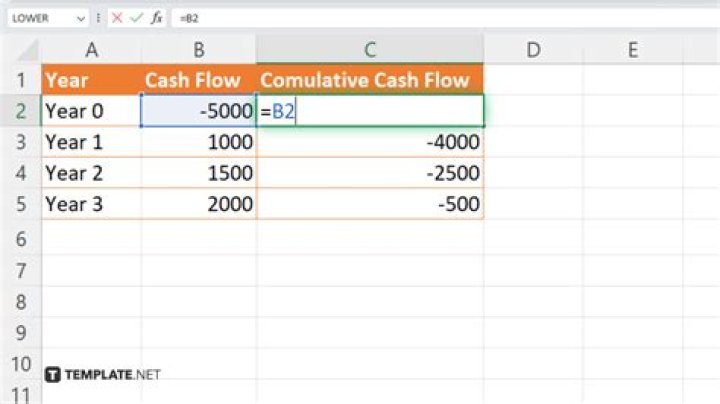
Task: Select row 9 header
Action: pyautogui.click(x=21, y=332)
